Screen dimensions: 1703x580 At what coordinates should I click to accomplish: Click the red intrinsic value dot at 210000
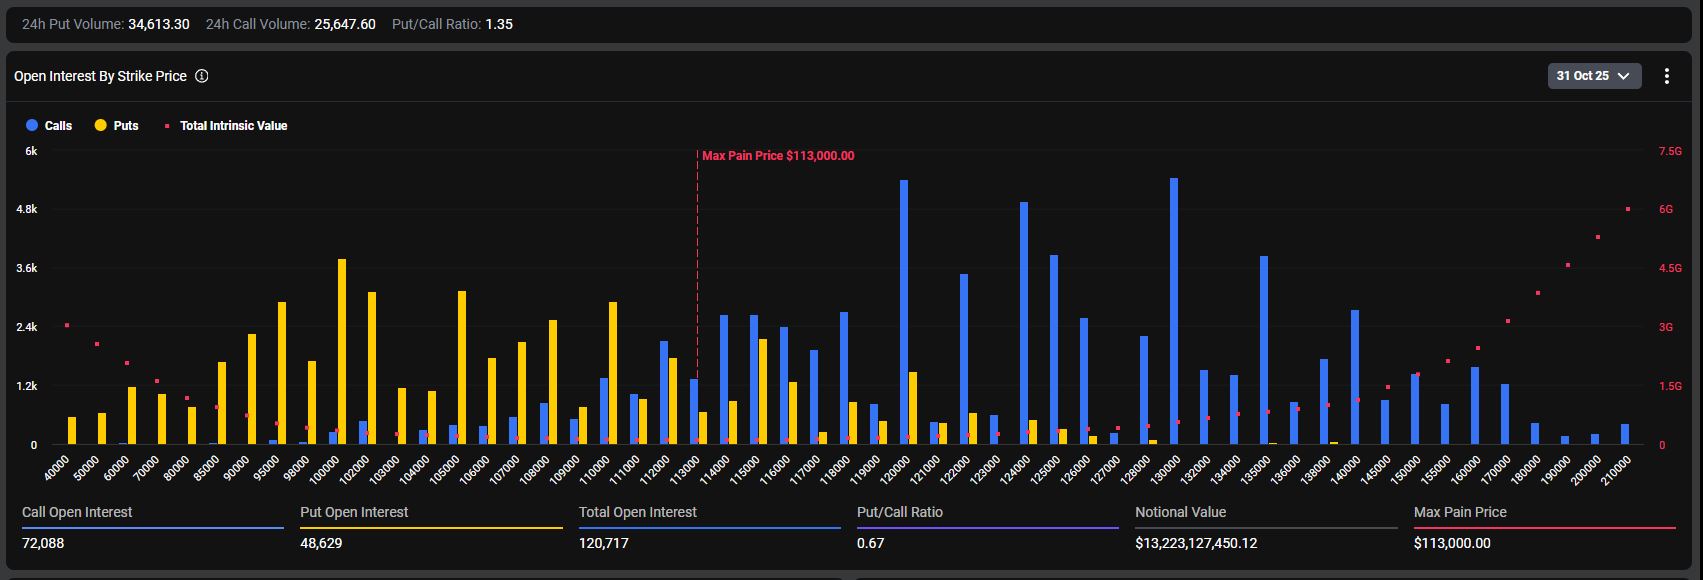(x=1628, y=209)
